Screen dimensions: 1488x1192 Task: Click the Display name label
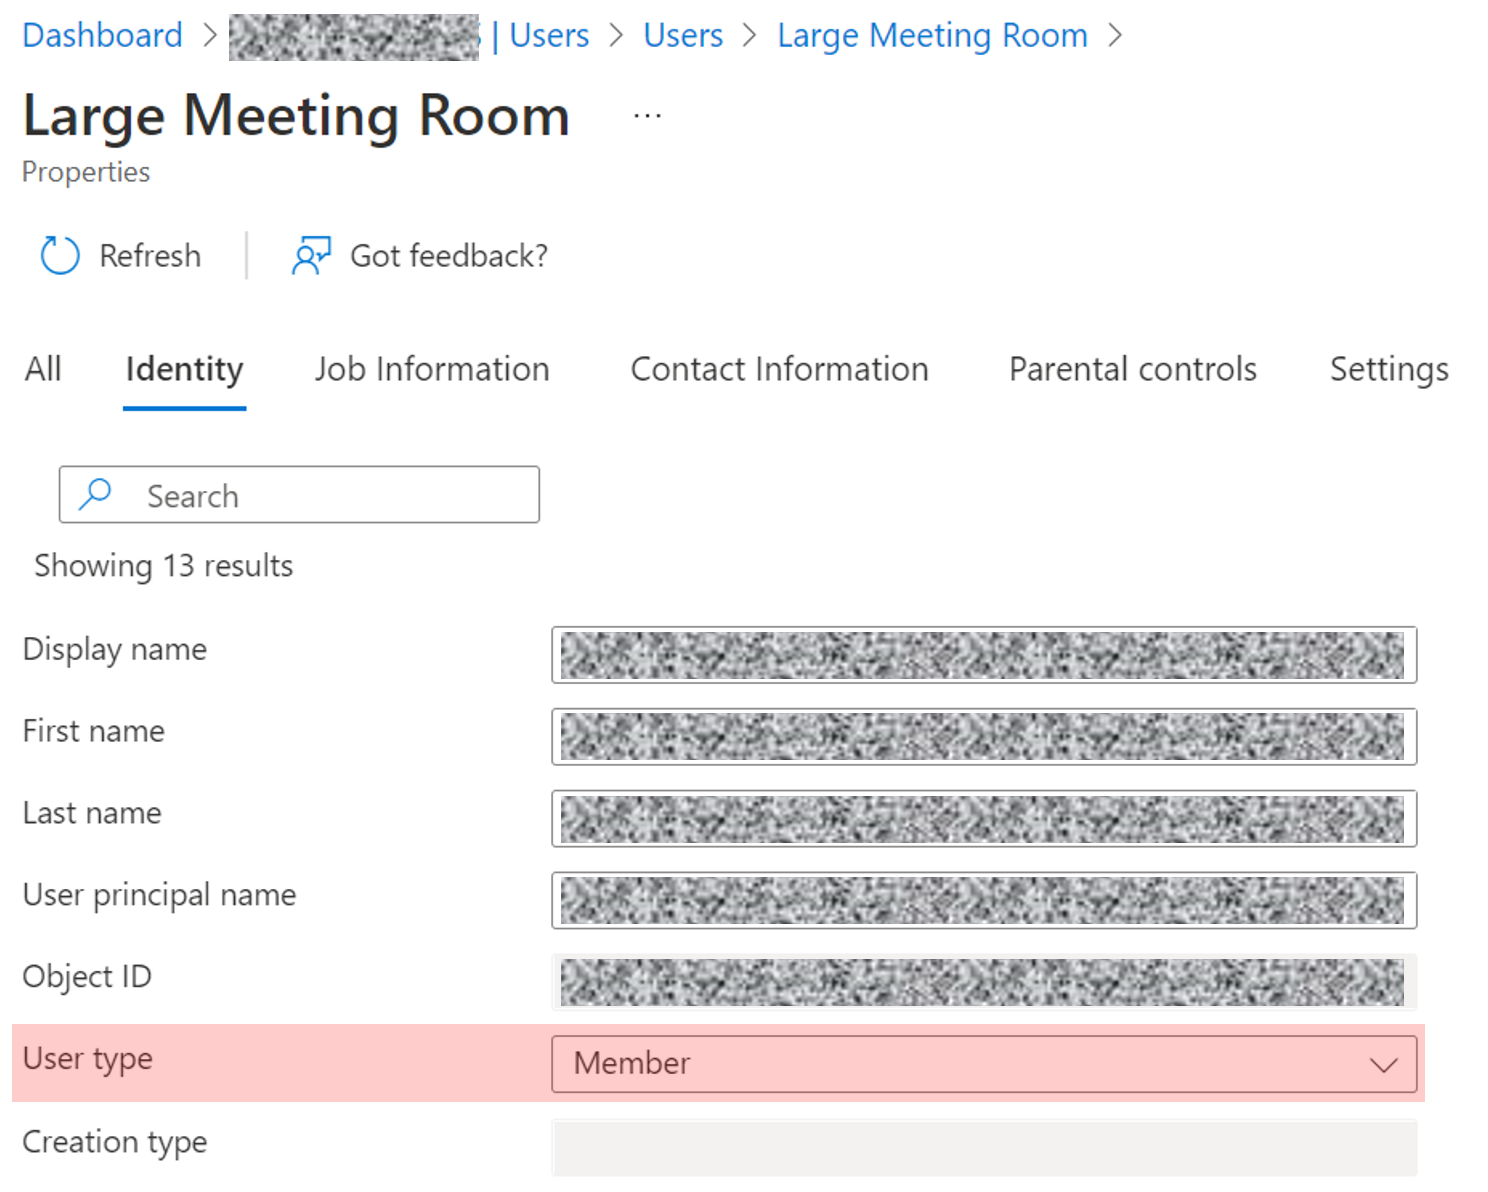tap(115, 650)
